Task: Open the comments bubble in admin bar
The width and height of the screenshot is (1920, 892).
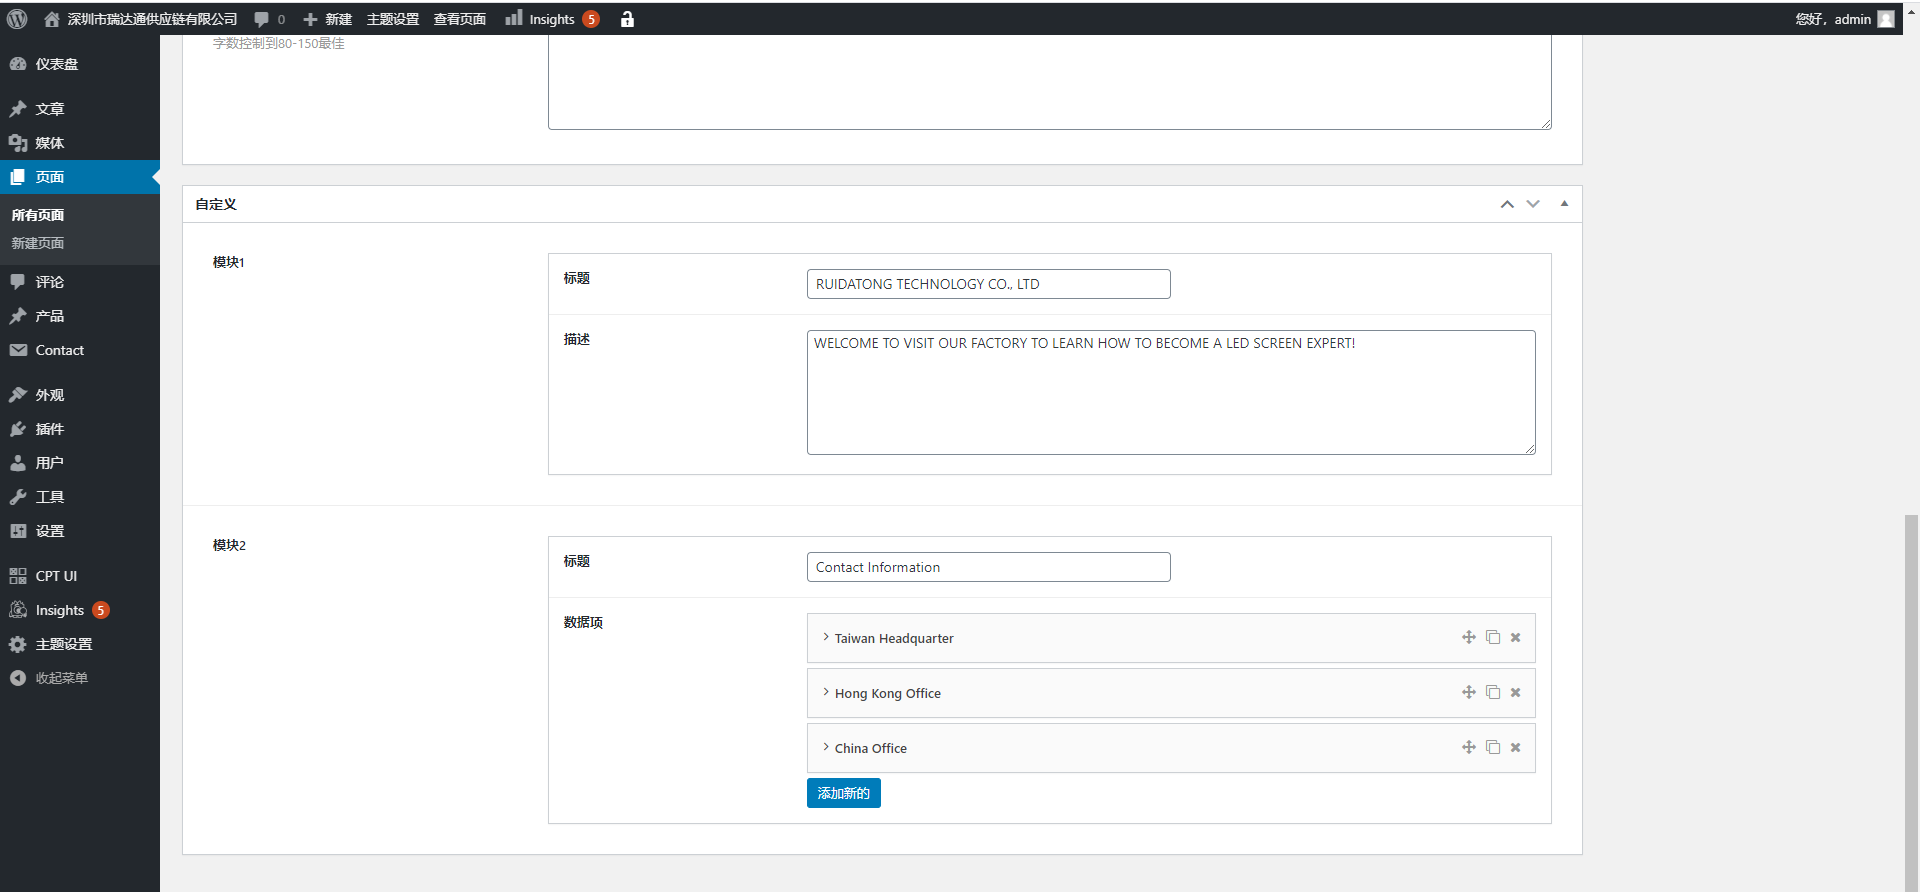Action: pyautogui.click(x=269, y=19)
